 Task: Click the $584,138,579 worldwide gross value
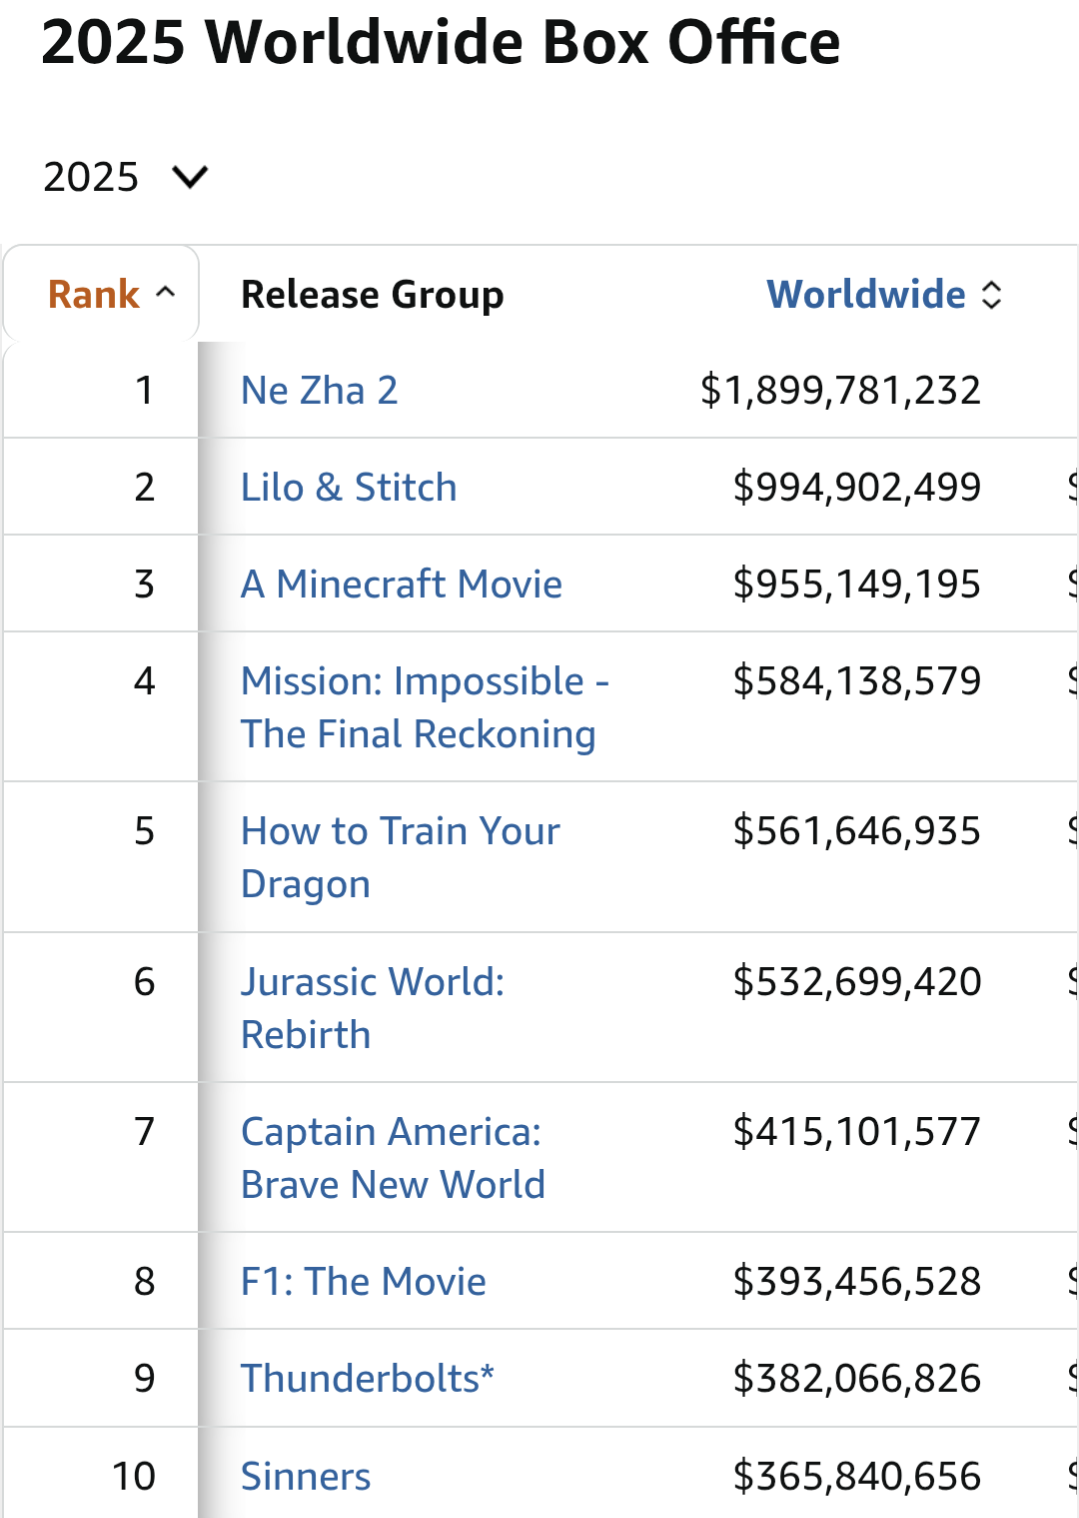857,681
